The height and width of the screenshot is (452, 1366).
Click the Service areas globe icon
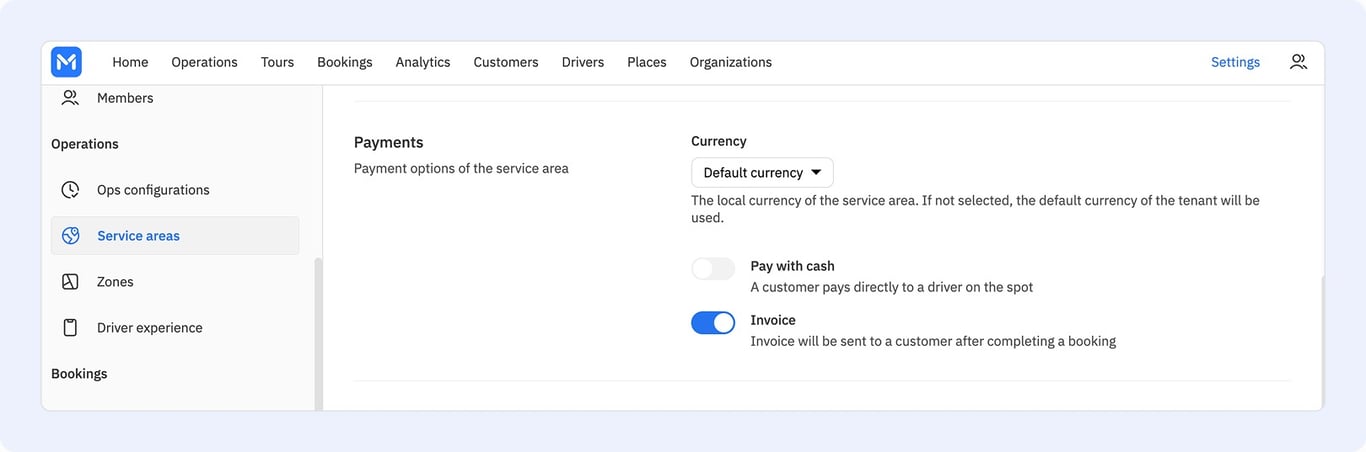click(x=70, y=236)
